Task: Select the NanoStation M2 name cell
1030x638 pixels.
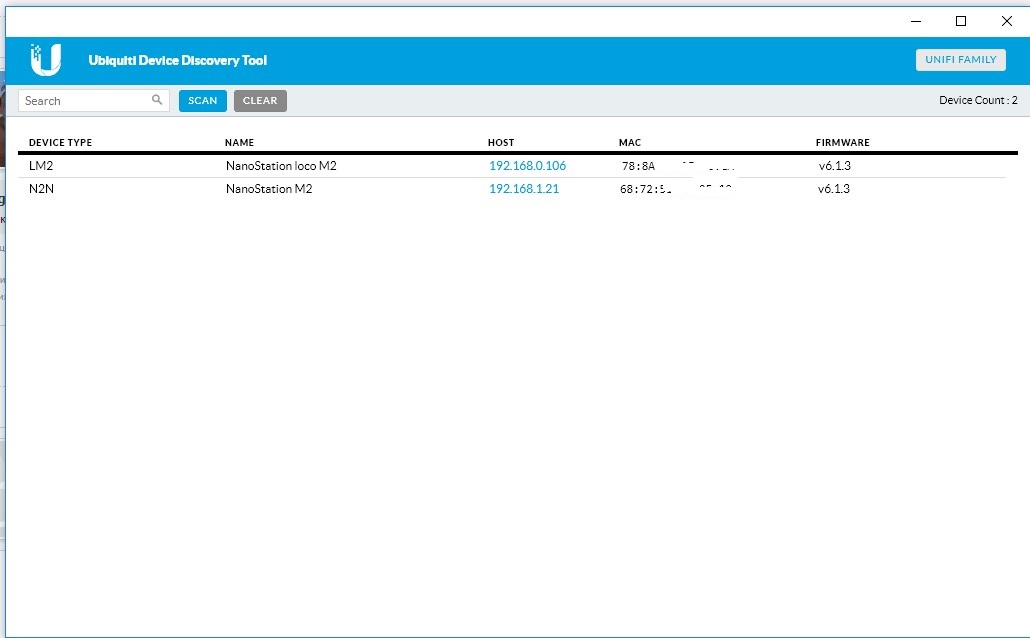Action: click(269, 189)
